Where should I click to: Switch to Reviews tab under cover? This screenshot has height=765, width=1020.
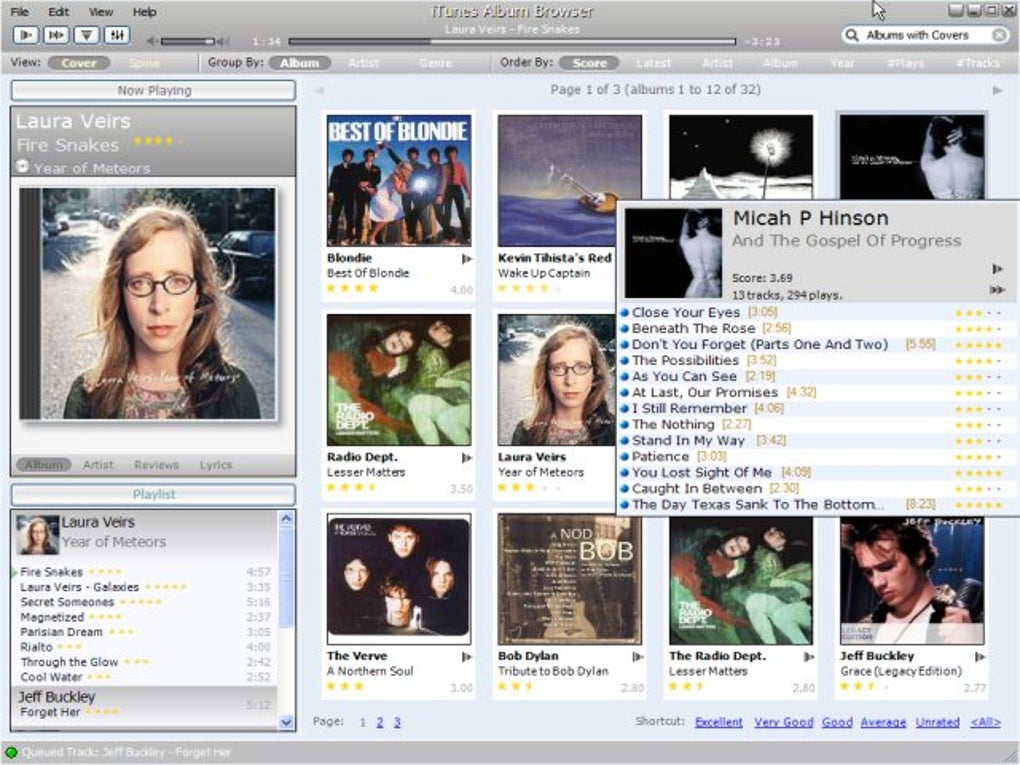[x=156, y=464]
